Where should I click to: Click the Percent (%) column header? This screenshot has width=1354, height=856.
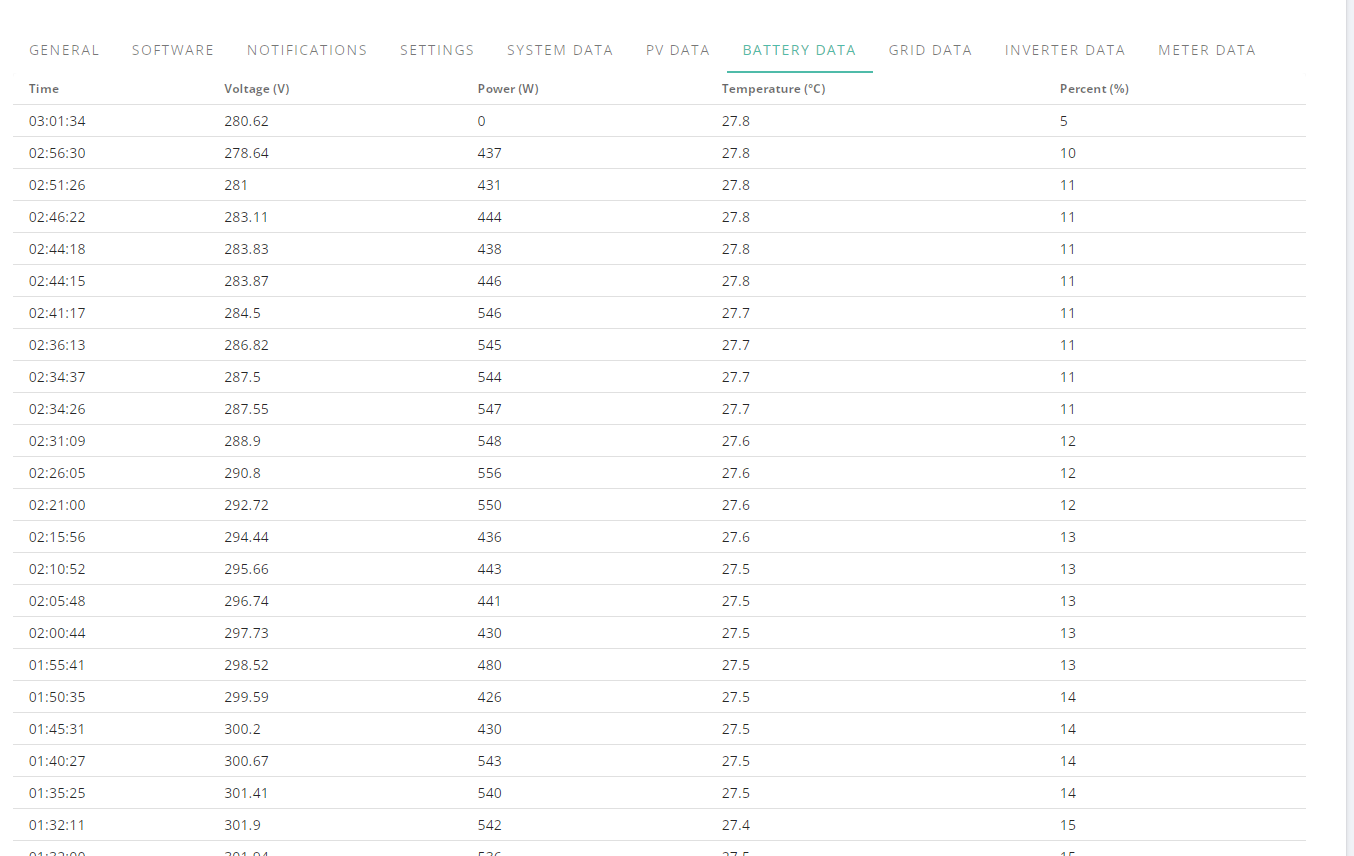(1094, 89)
